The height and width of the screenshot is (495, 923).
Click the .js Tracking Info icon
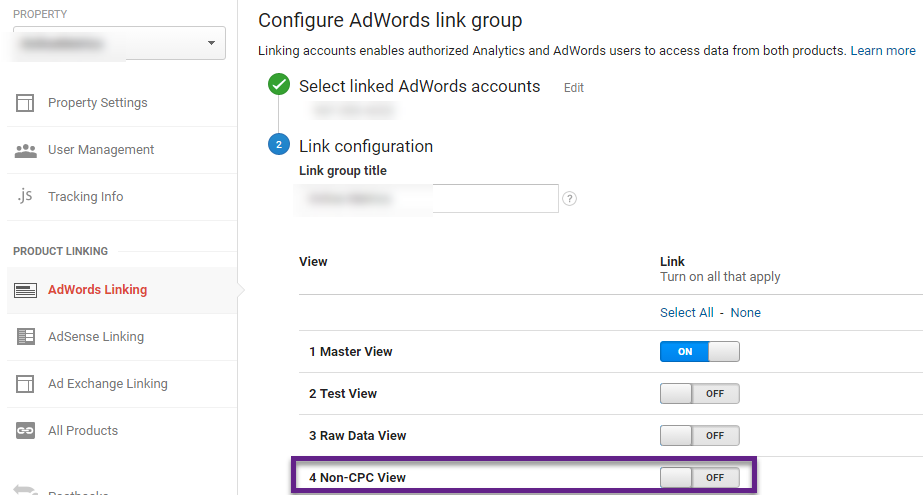click(x=25, y=196)
